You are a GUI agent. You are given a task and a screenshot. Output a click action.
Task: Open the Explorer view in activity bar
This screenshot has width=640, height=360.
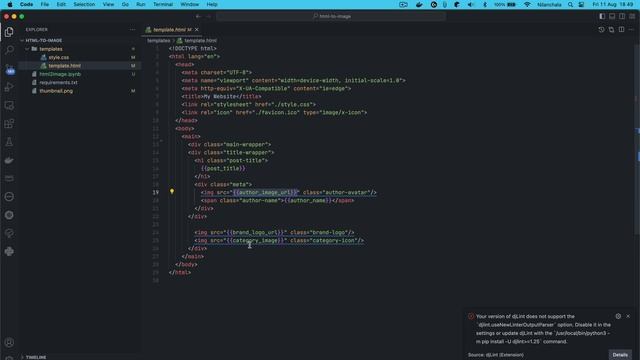(x=9, y=32)
